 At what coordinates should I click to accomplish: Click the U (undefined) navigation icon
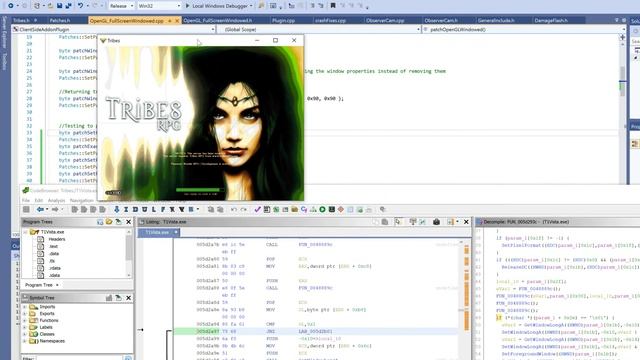coord(144,209)
